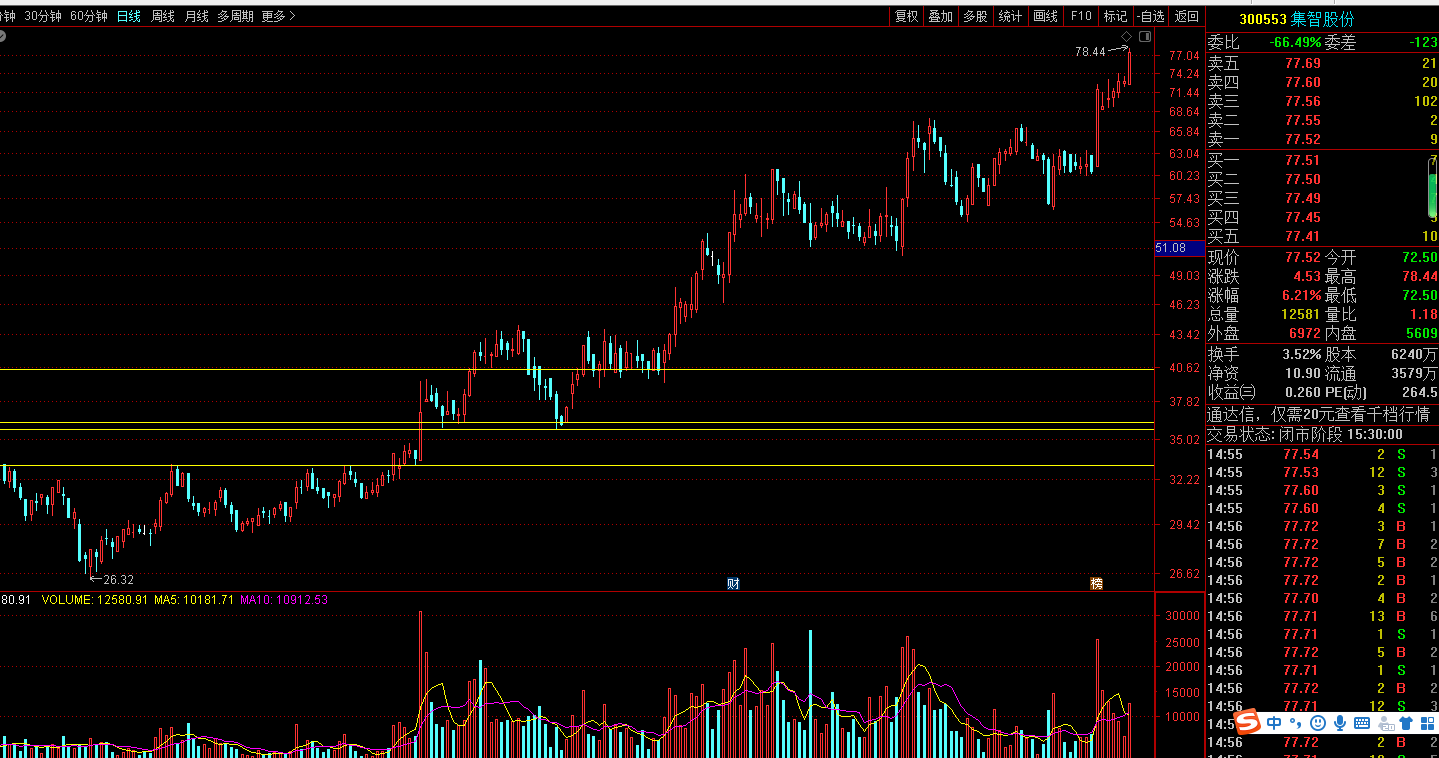Viewport: 1439px width, 758px height.
Task: Open the emoji smiley panel on Sogou bar
Action: [1318, 722]
